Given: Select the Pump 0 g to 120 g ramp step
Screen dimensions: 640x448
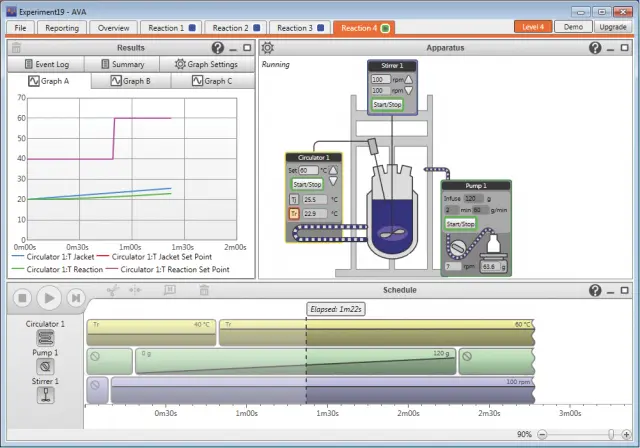Looking at the screenshot, I should click(296, 361).
